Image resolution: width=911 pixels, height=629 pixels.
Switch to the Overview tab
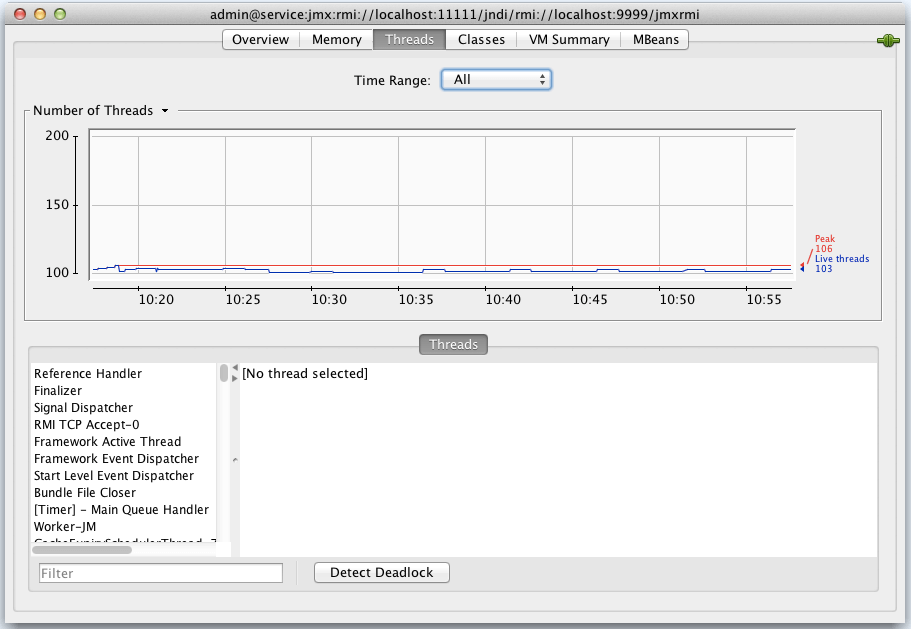(260, 39)
